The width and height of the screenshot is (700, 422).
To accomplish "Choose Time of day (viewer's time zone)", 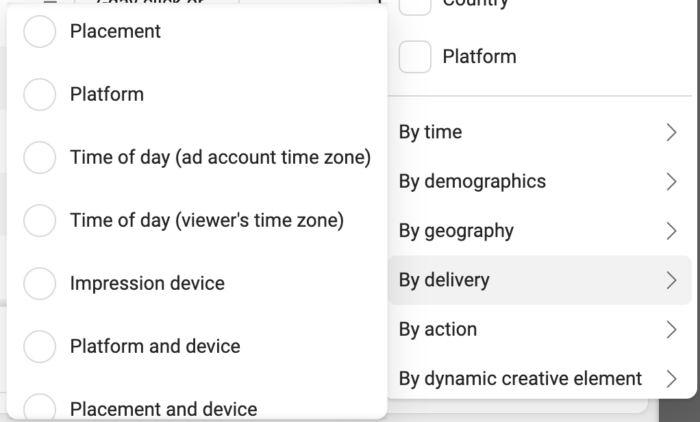I will pos(40,220).
